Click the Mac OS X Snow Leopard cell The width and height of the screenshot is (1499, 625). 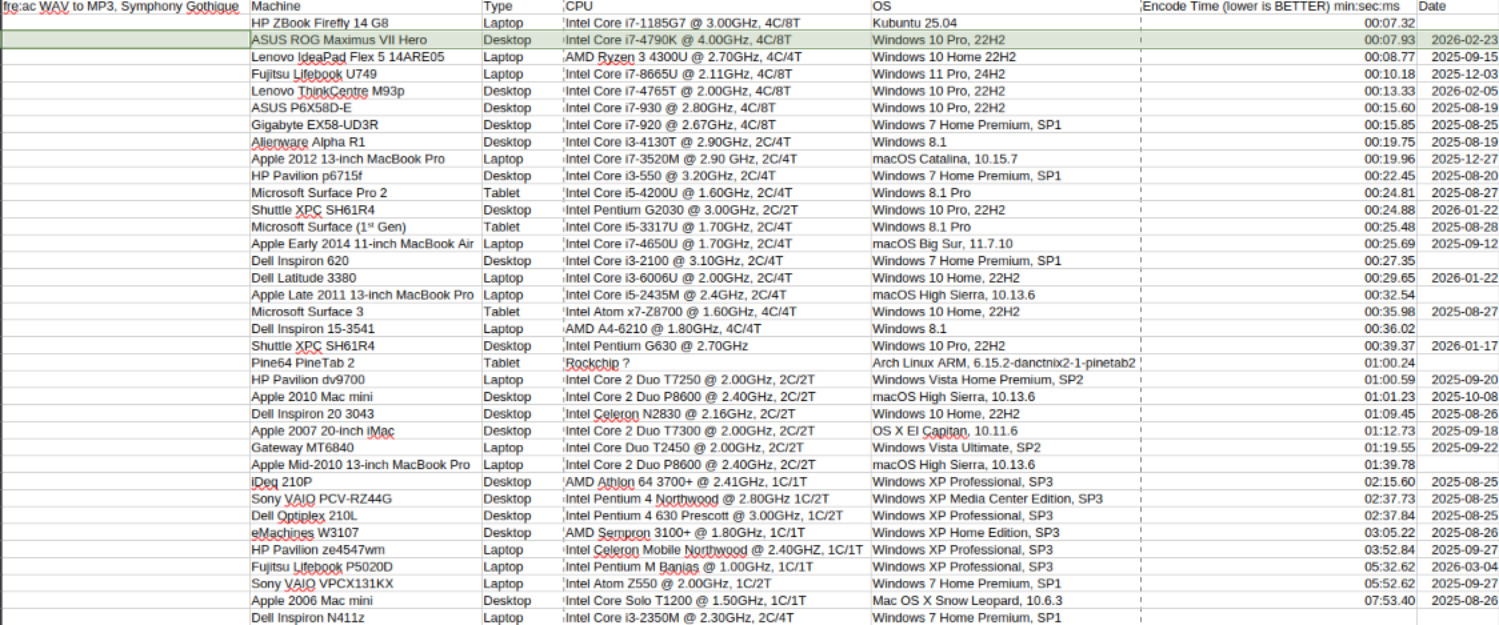(967, 601)
